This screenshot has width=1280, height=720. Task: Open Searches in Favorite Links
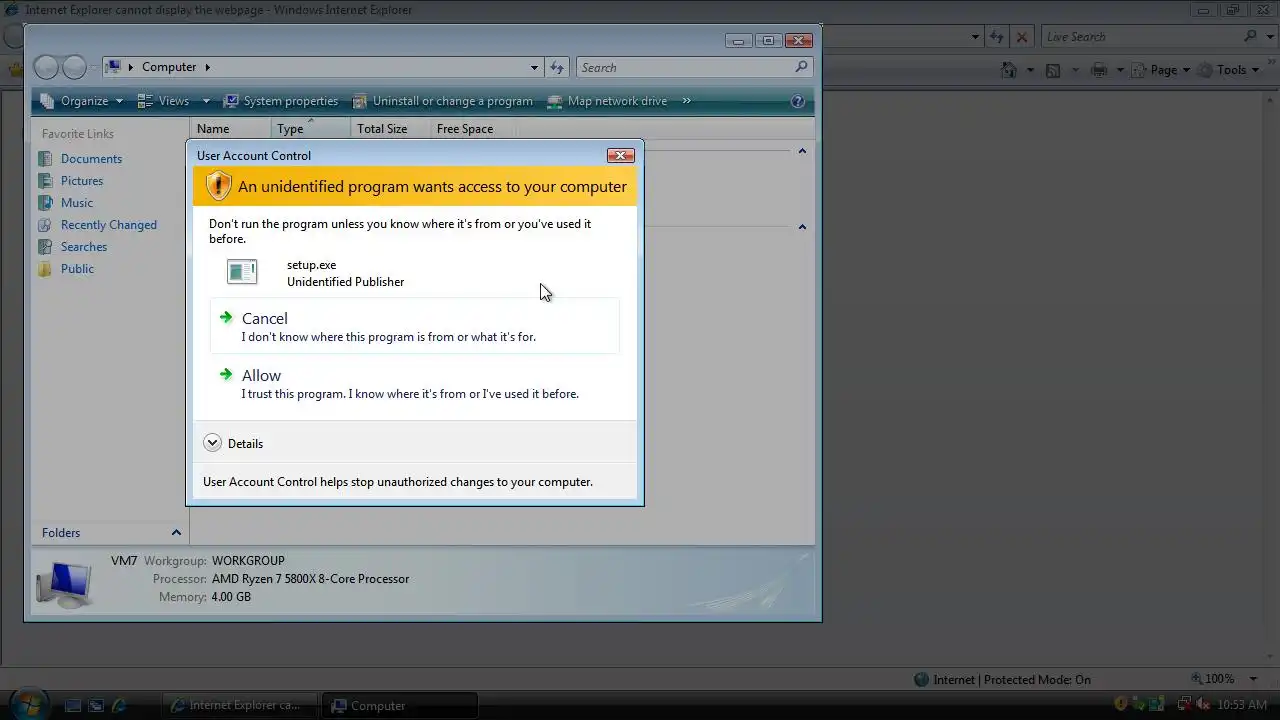pyautogui.click(x=84, y=247)
